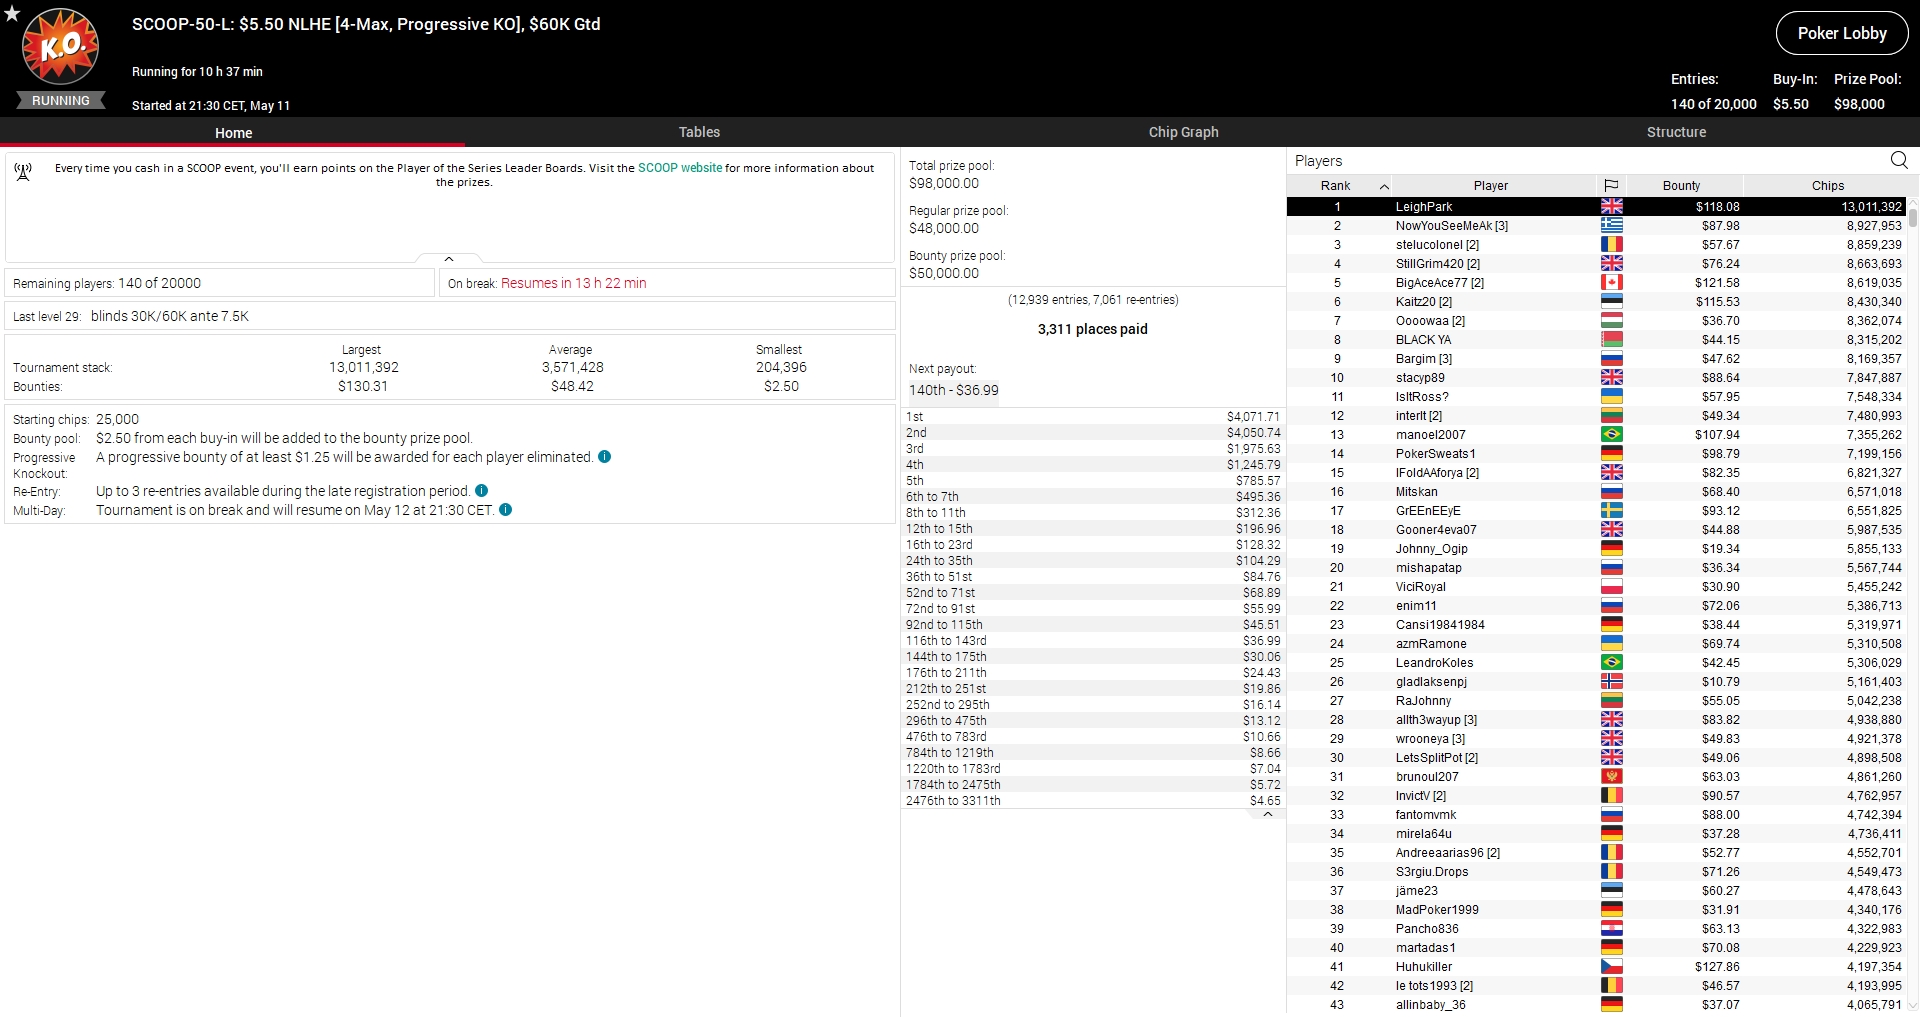Viewport: 1920px width, 1017px height.
Task: Select player BLACK YA
Action: (x=1596, y=340)
